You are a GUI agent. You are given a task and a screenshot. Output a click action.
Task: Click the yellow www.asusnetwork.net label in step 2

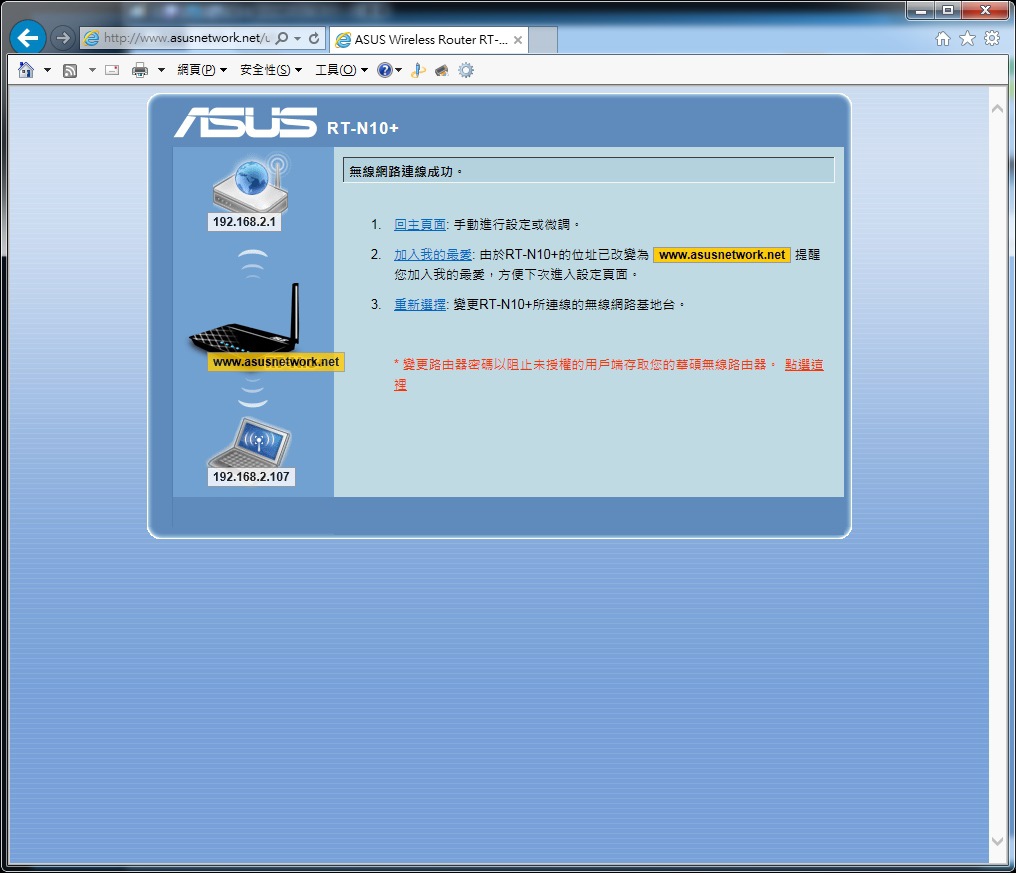pyautogui.click(x=722, y=255)
